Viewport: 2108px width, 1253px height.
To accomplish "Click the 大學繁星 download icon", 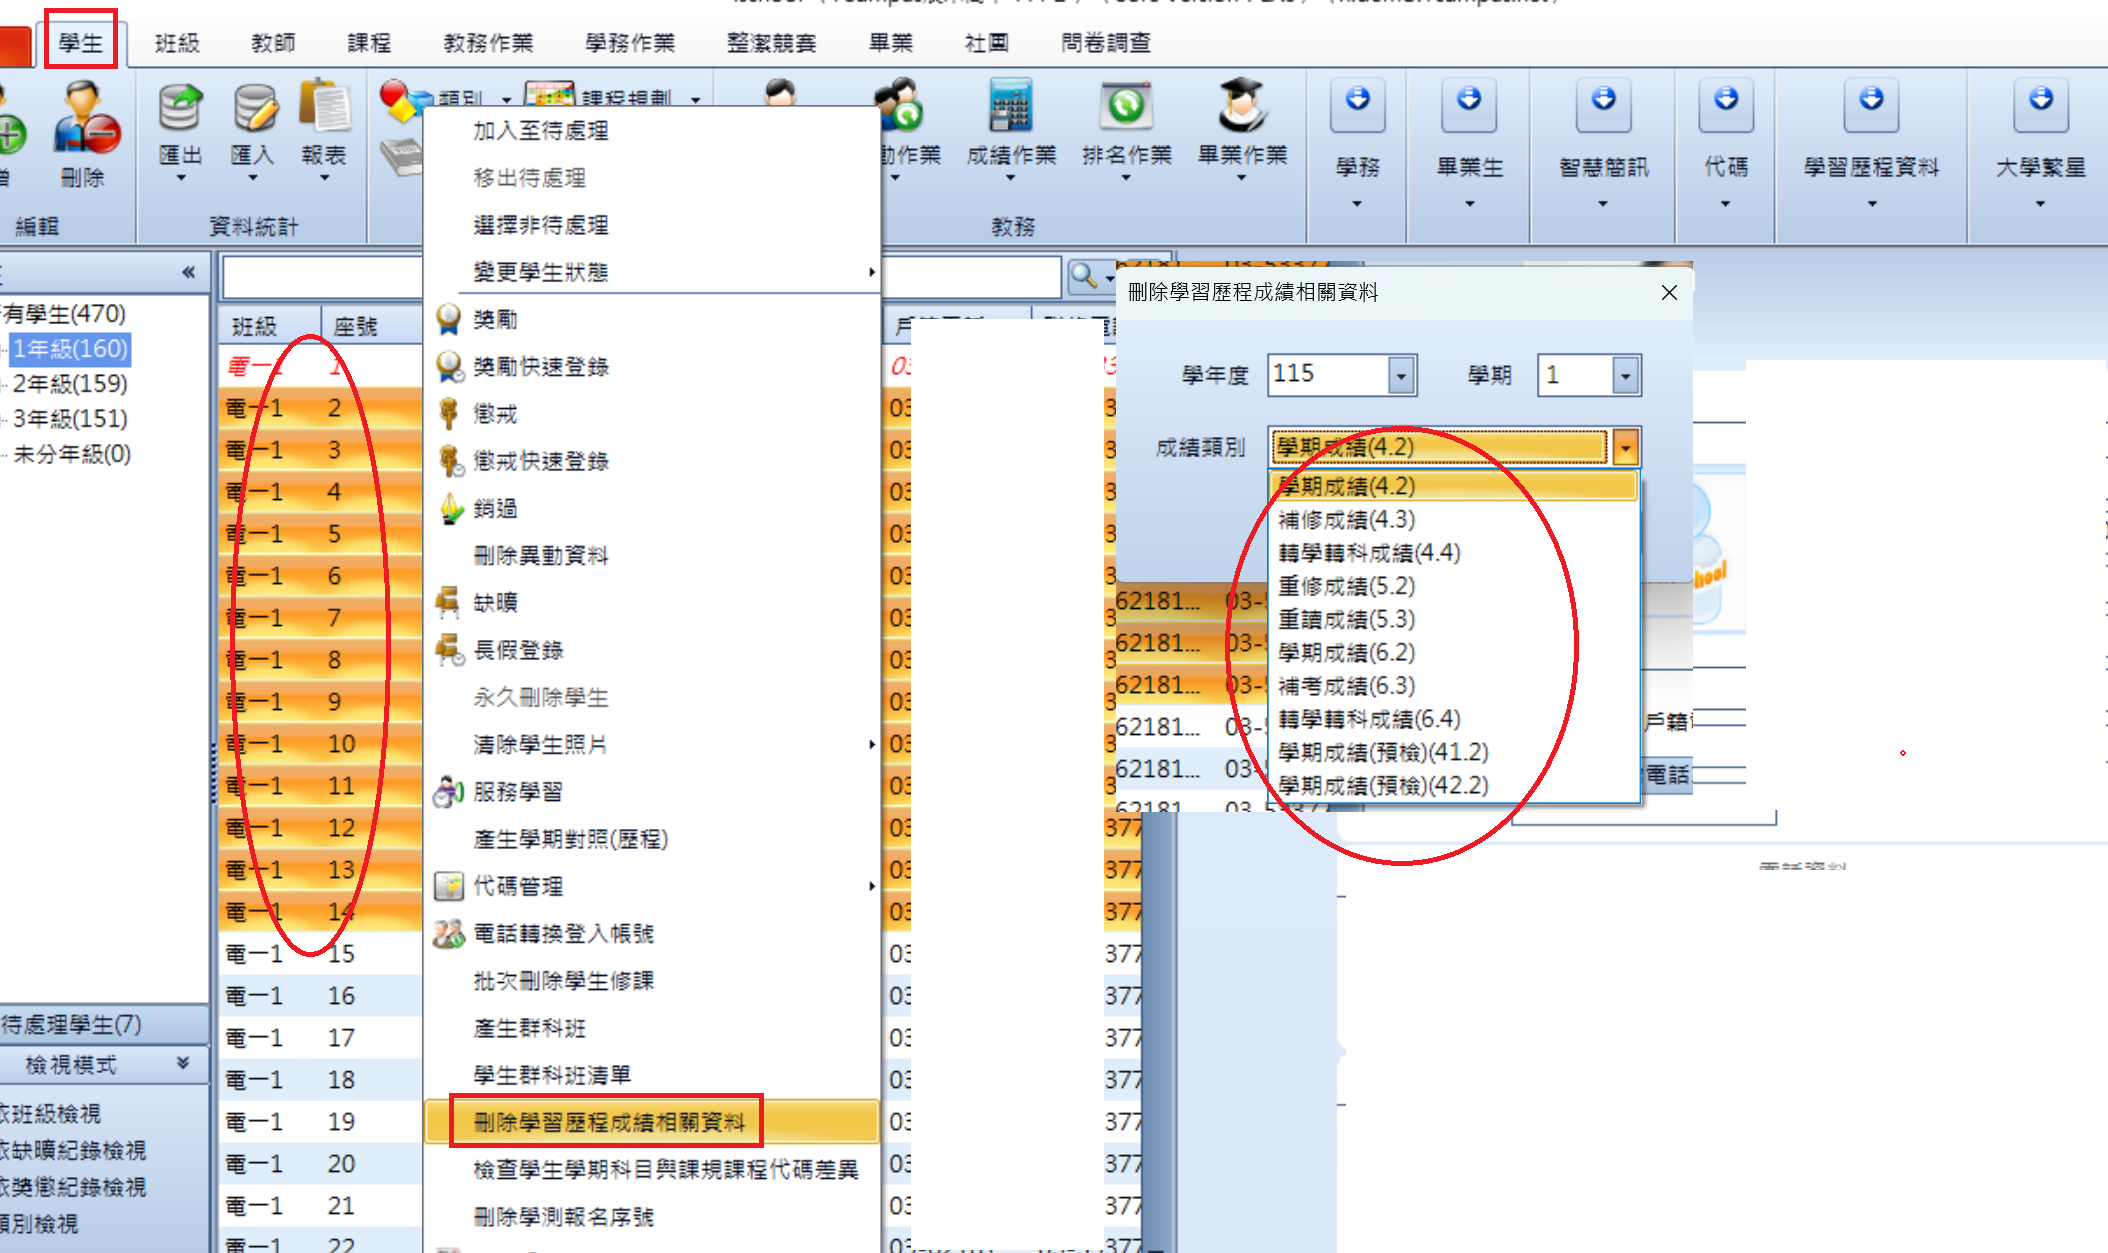I will pos(2041,104).
